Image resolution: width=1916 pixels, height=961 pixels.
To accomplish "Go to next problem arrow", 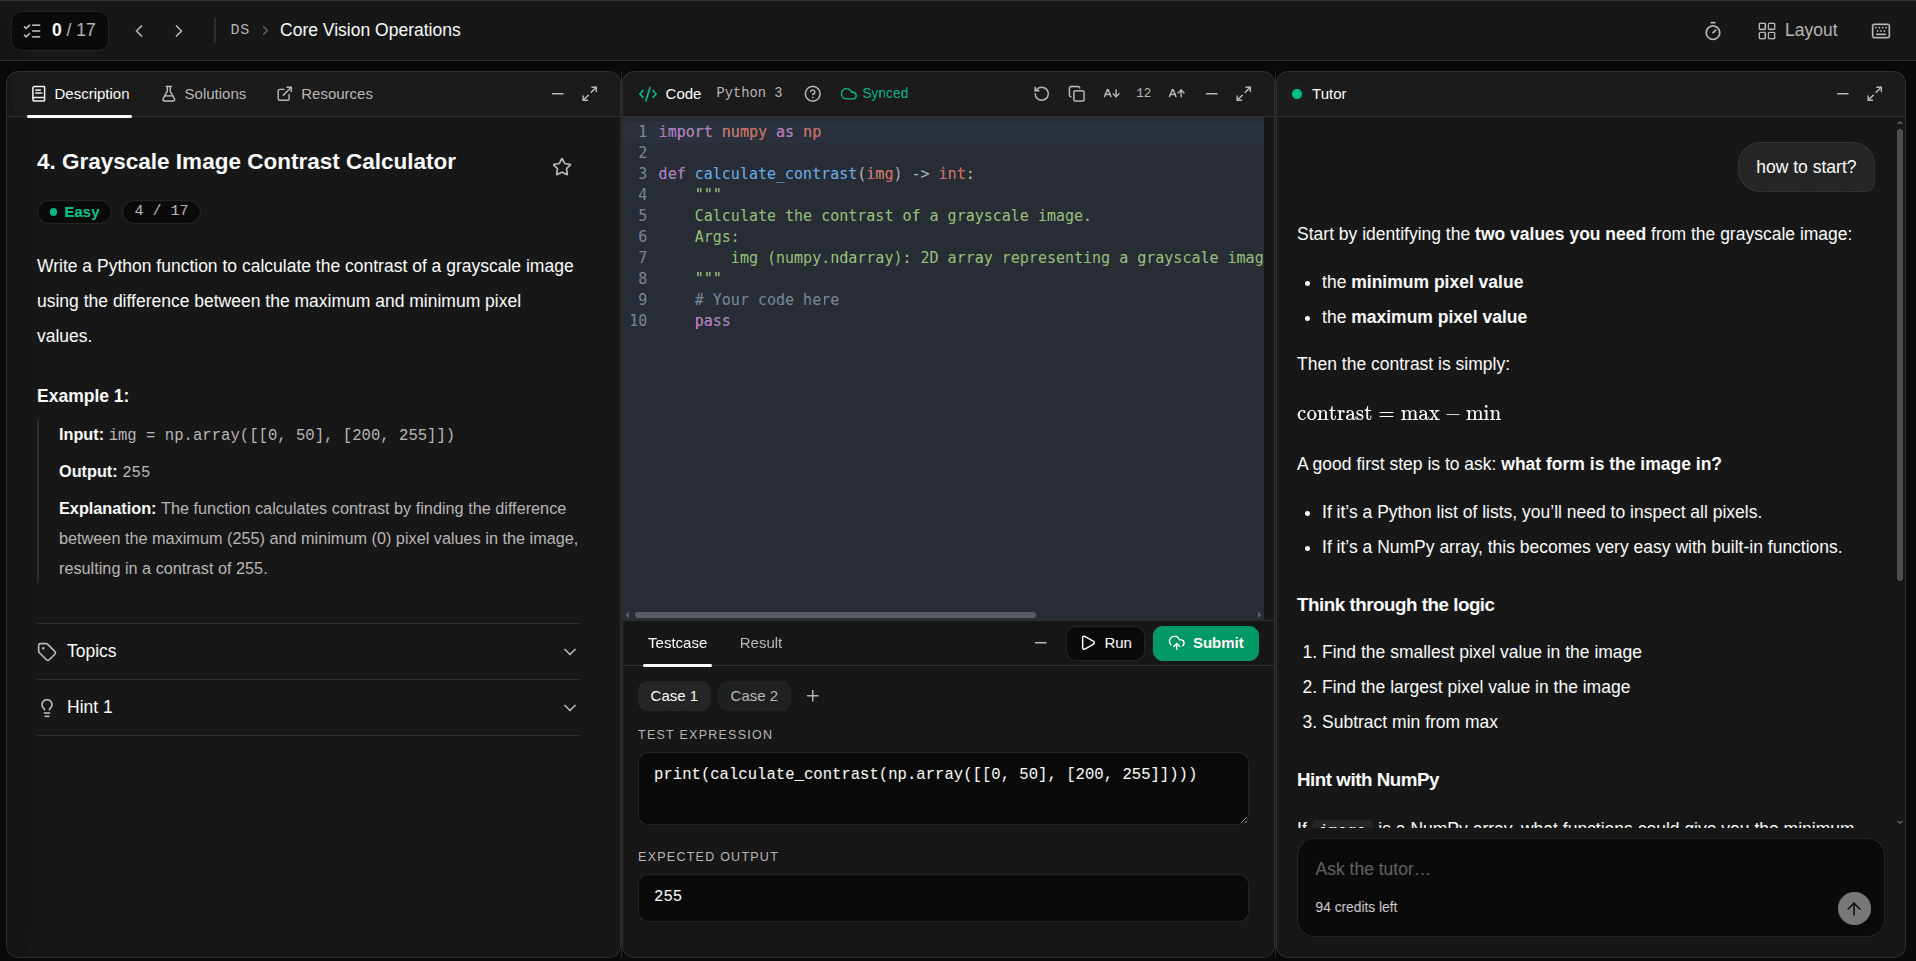I will 179,31.
